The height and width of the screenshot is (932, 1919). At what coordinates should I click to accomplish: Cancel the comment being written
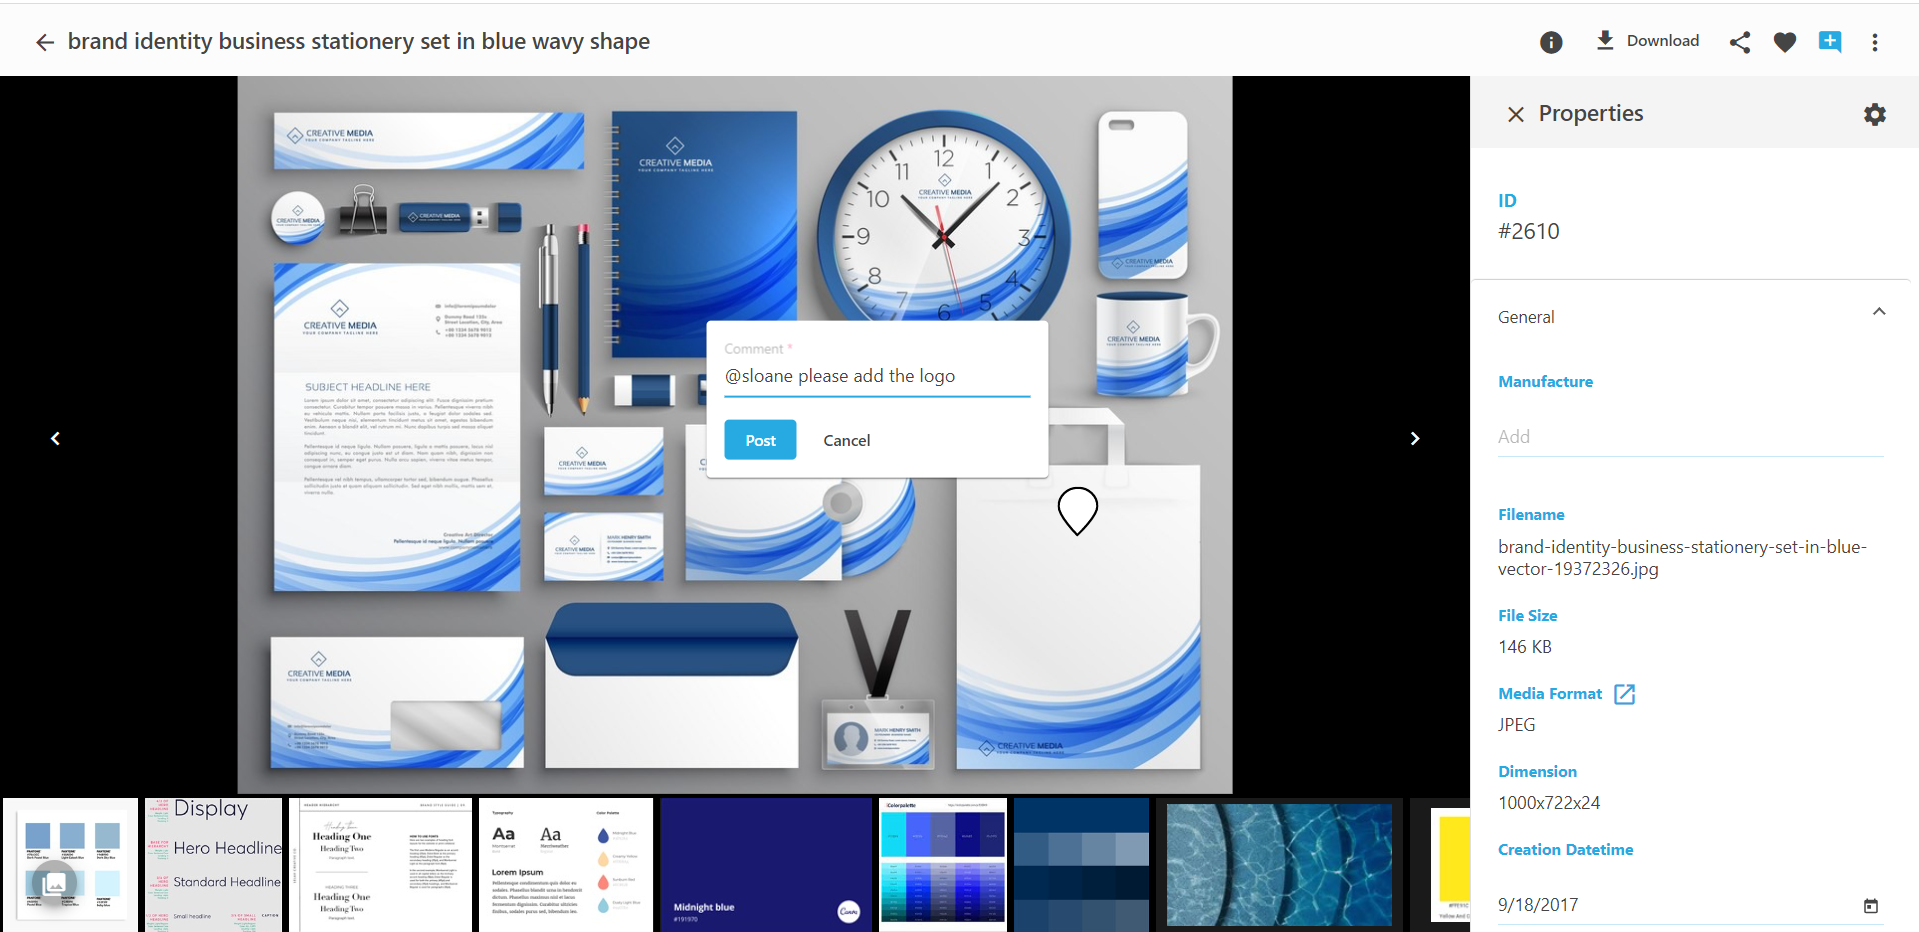pos(846,440)
